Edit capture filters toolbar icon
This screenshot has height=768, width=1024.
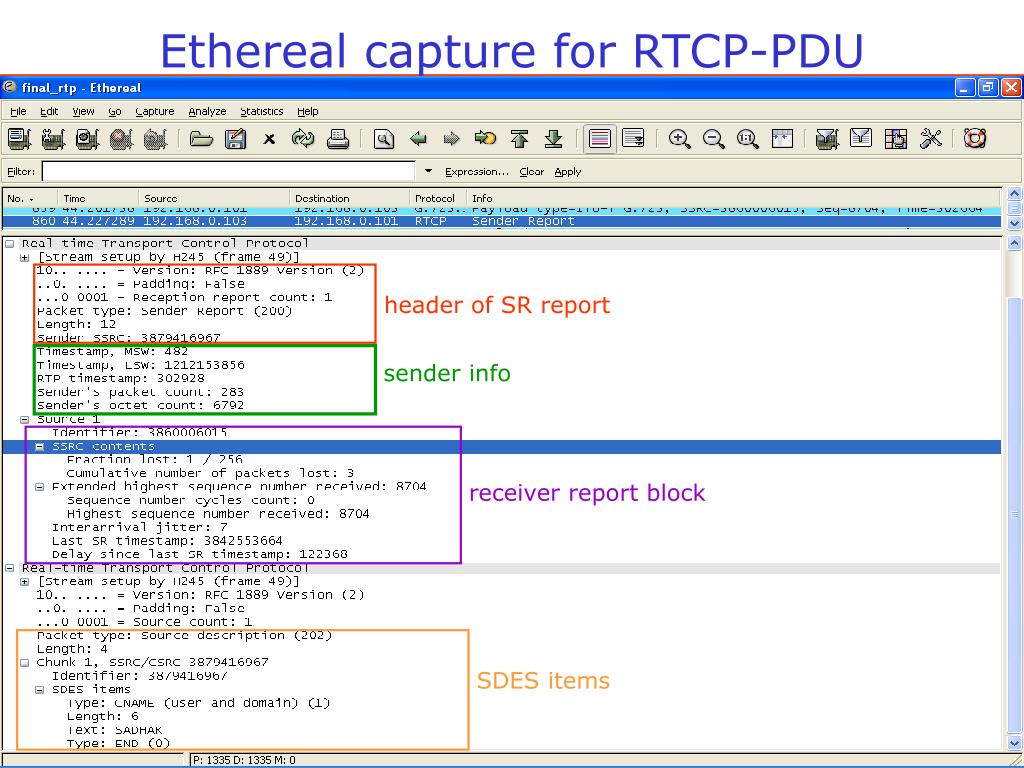click(x=827, y=138)
